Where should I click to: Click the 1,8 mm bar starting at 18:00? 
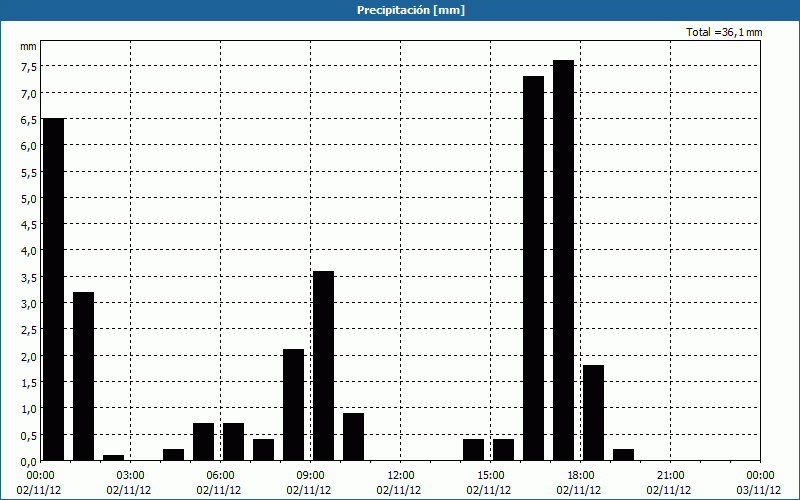[593, 413]
